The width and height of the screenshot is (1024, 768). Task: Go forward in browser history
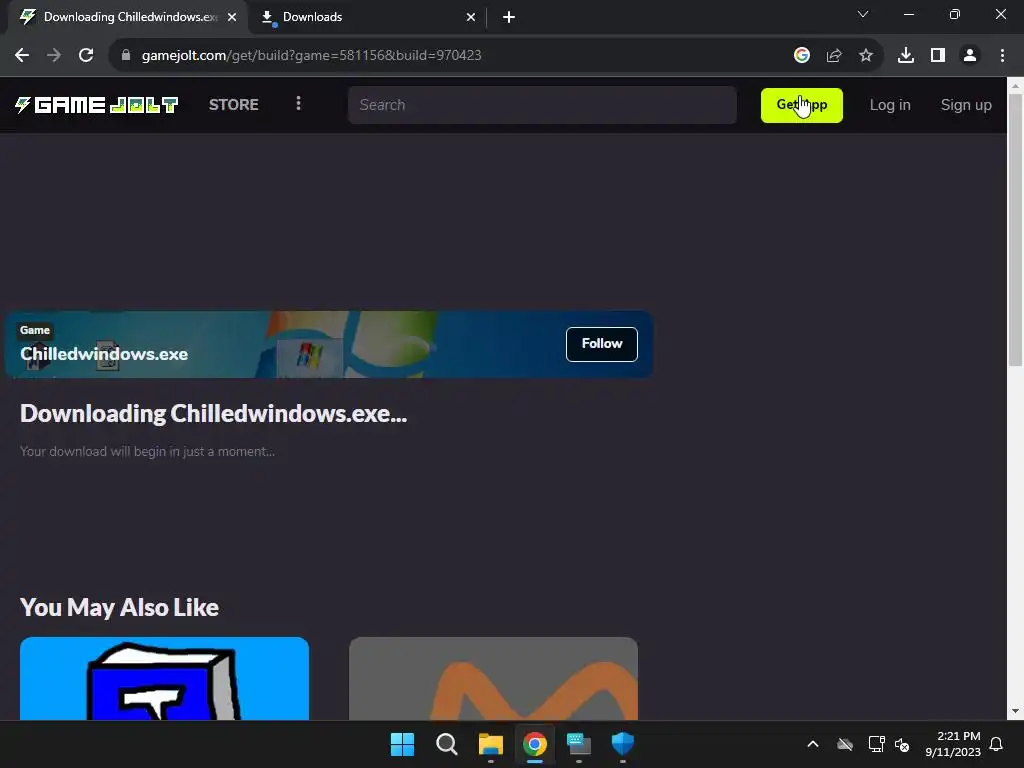pos(54,56)
